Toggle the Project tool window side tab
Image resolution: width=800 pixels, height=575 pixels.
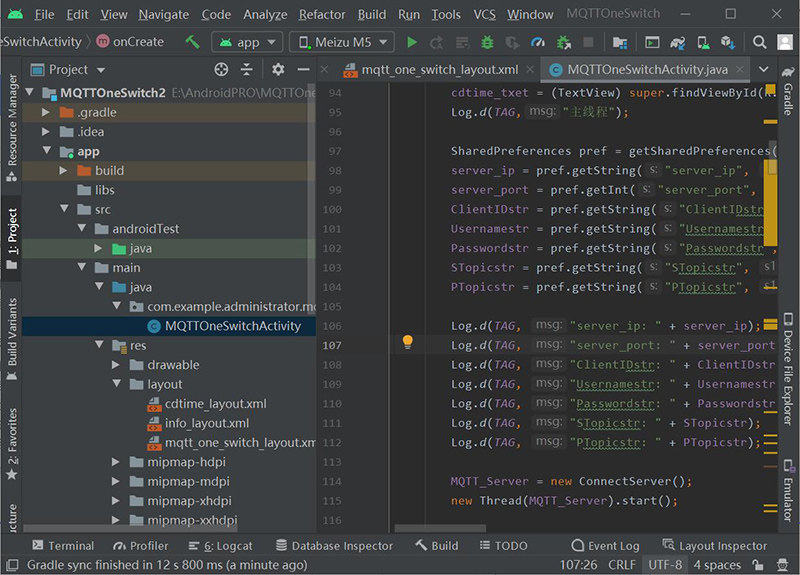click(11, 238)
